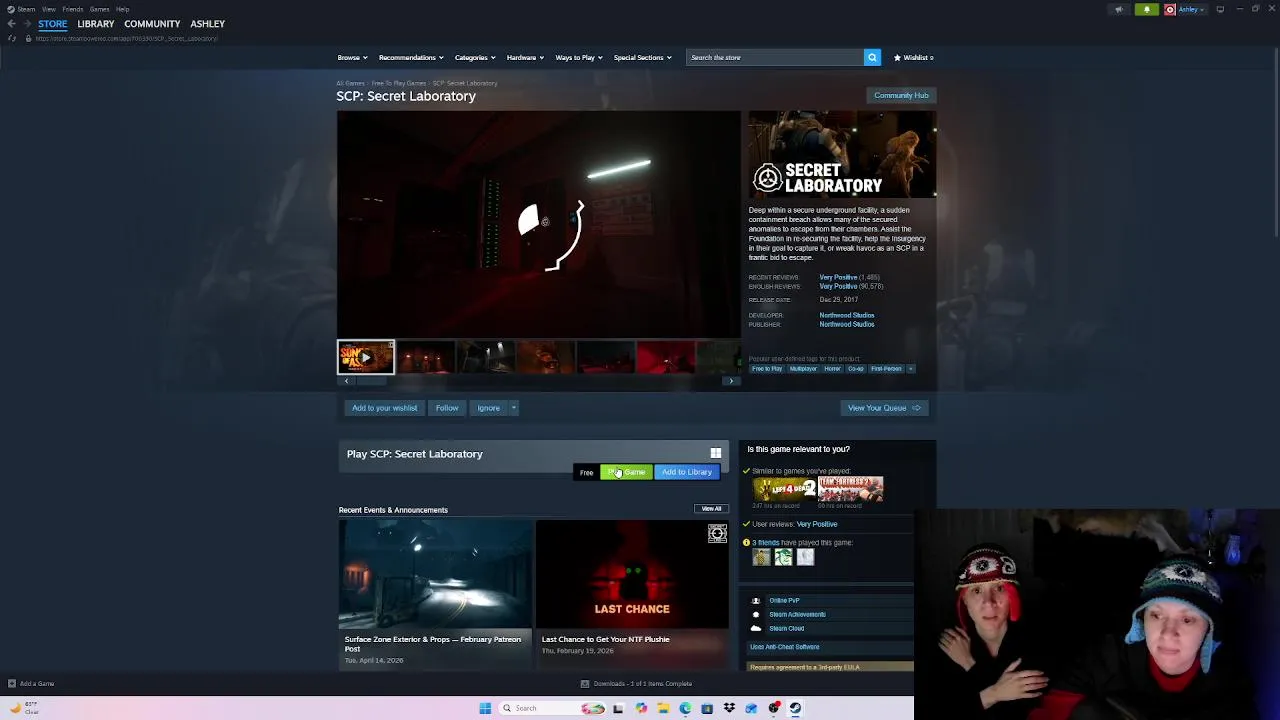
Task: Click the Ignore button
Action: coord(488,408)
